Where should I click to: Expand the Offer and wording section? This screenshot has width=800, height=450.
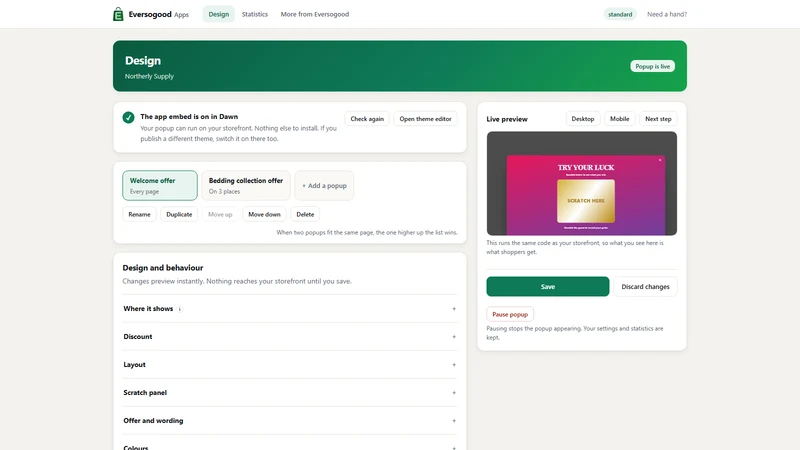(290, 421)
